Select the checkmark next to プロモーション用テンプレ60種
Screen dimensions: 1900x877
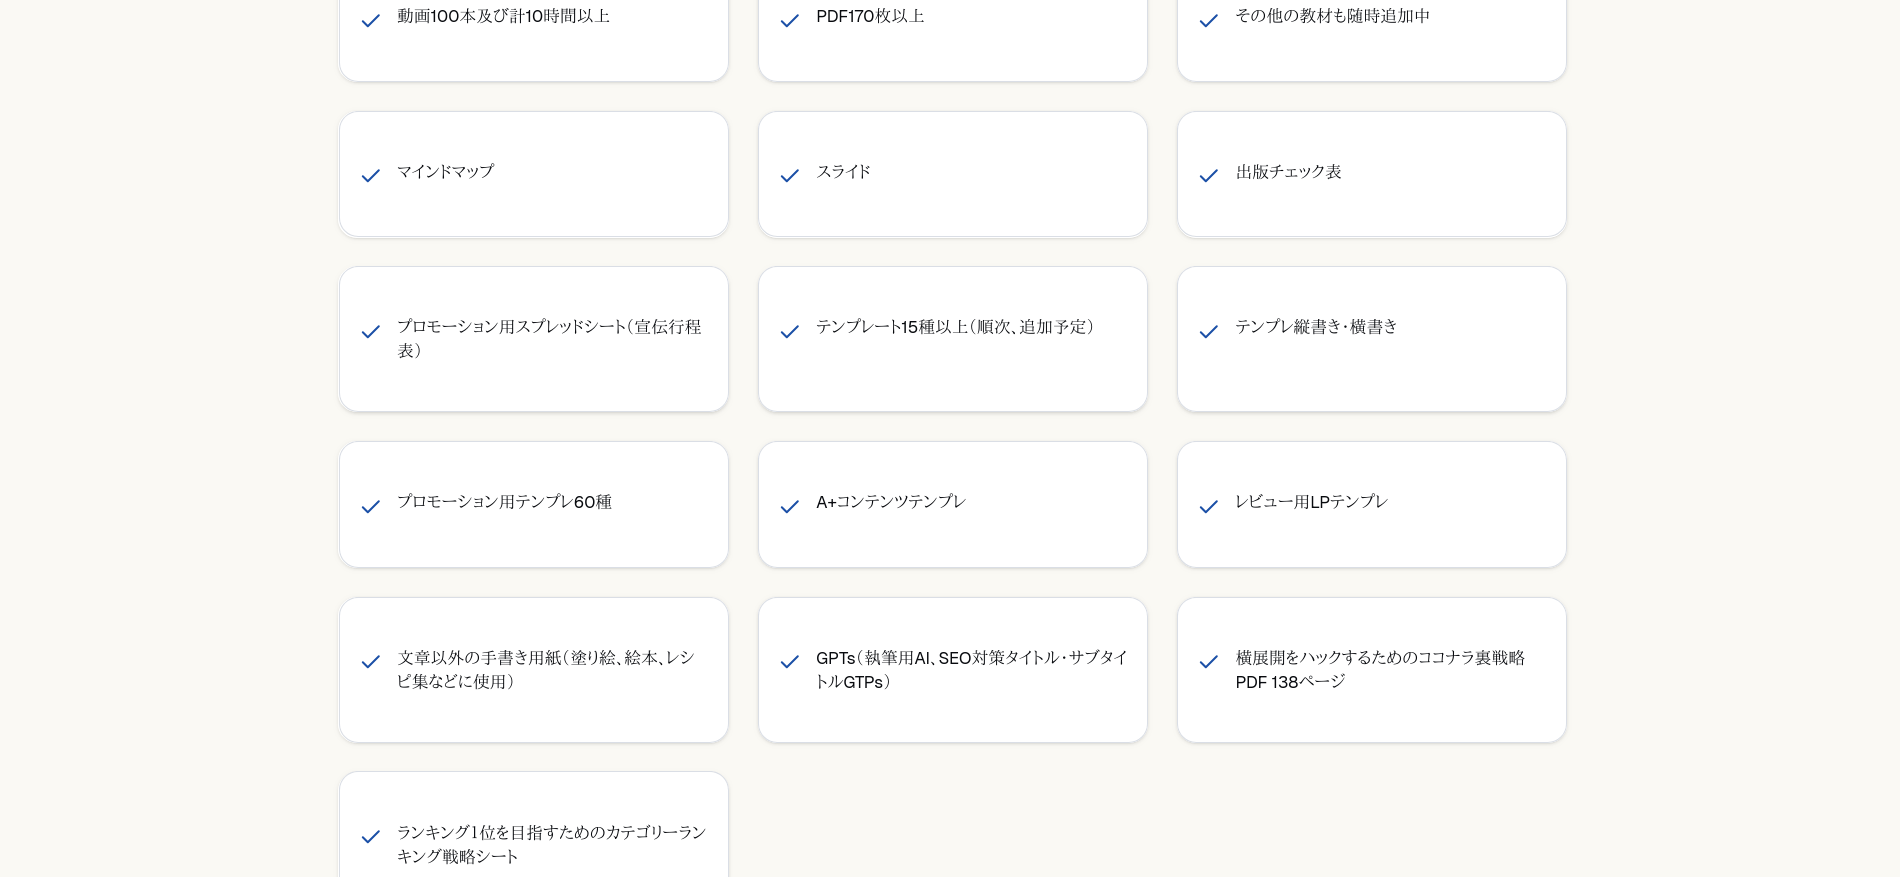click(370, 507)
